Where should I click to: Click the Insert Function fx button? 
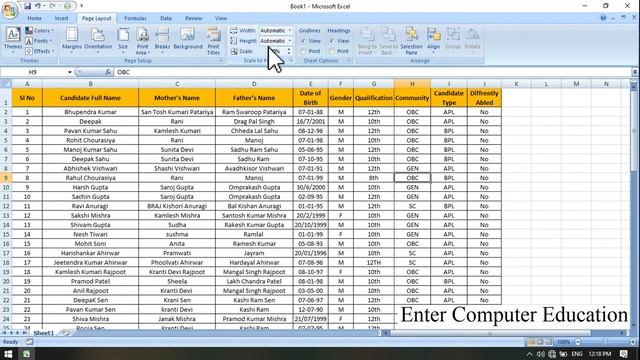(108, 72)
